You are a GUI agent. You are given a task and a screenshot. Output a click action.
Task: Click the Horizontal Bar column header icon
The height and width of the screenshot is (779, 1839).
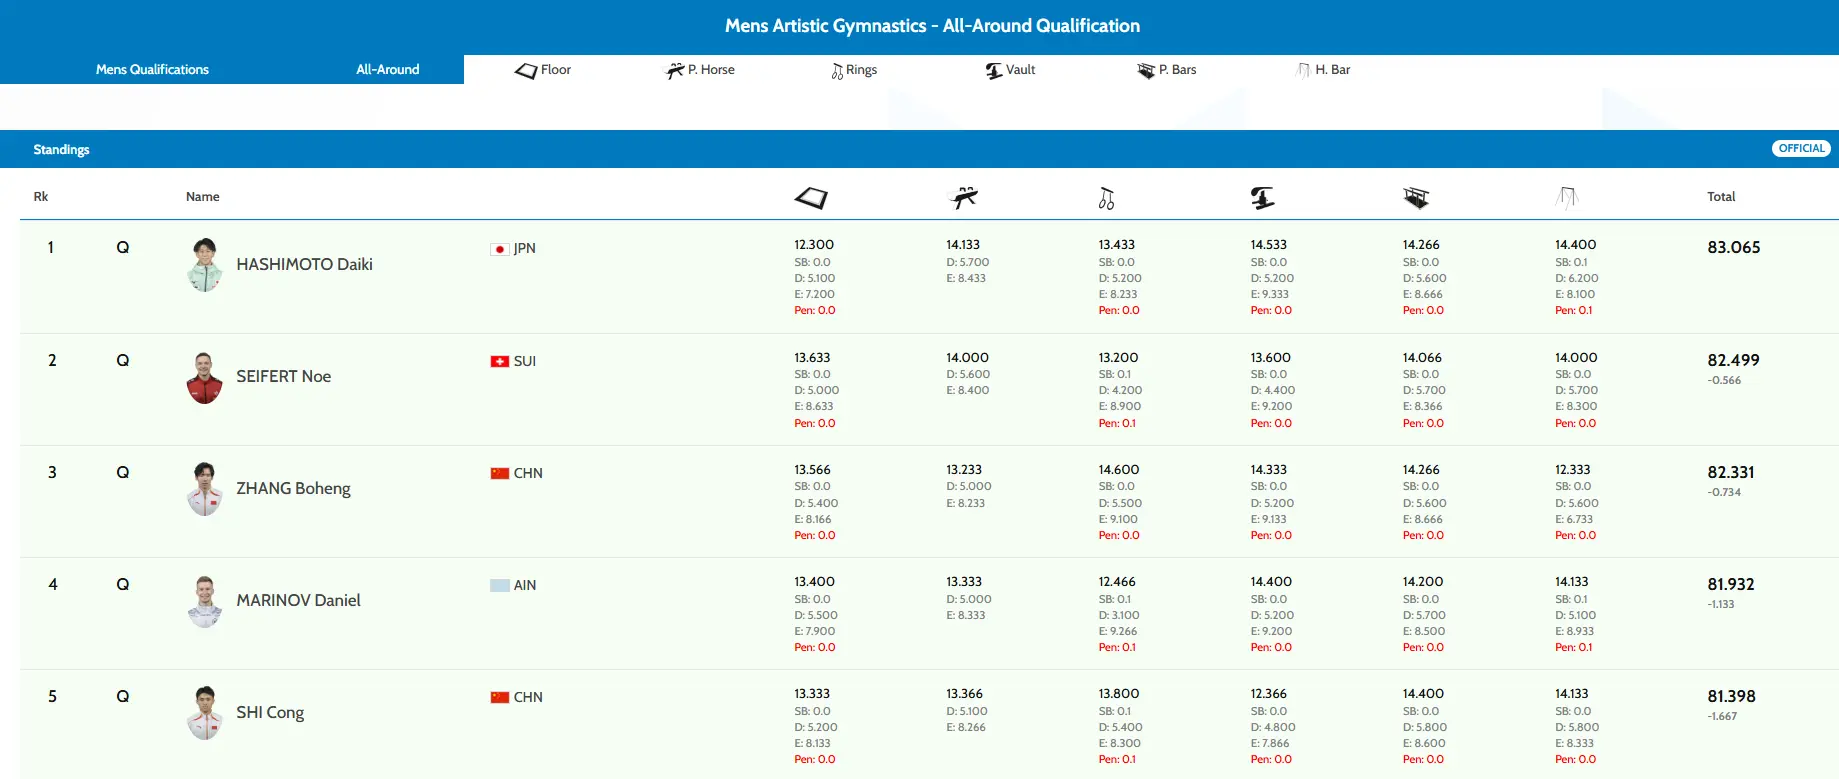tap(1567, 198)
